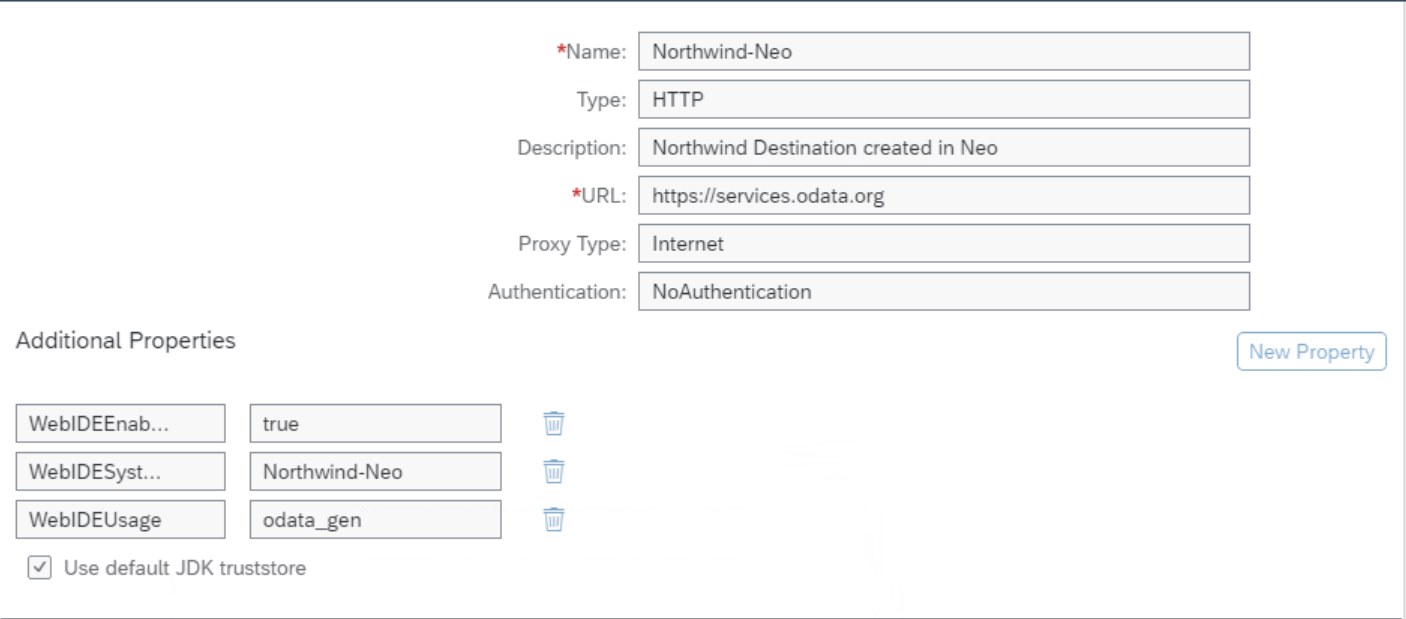Edit the Northwind-Neo property value field

point(375,471)
